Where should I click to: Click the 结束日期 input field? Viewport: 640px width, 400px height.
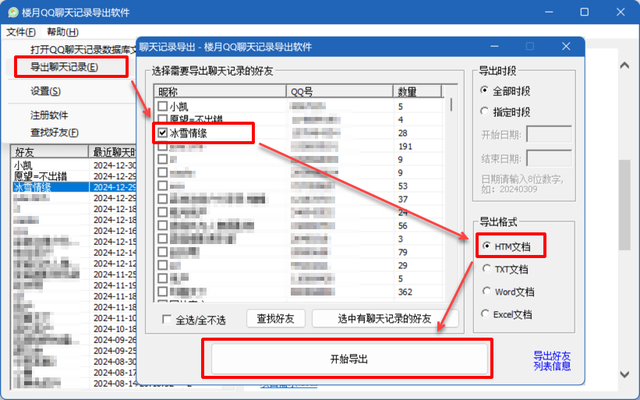(549, 158)
